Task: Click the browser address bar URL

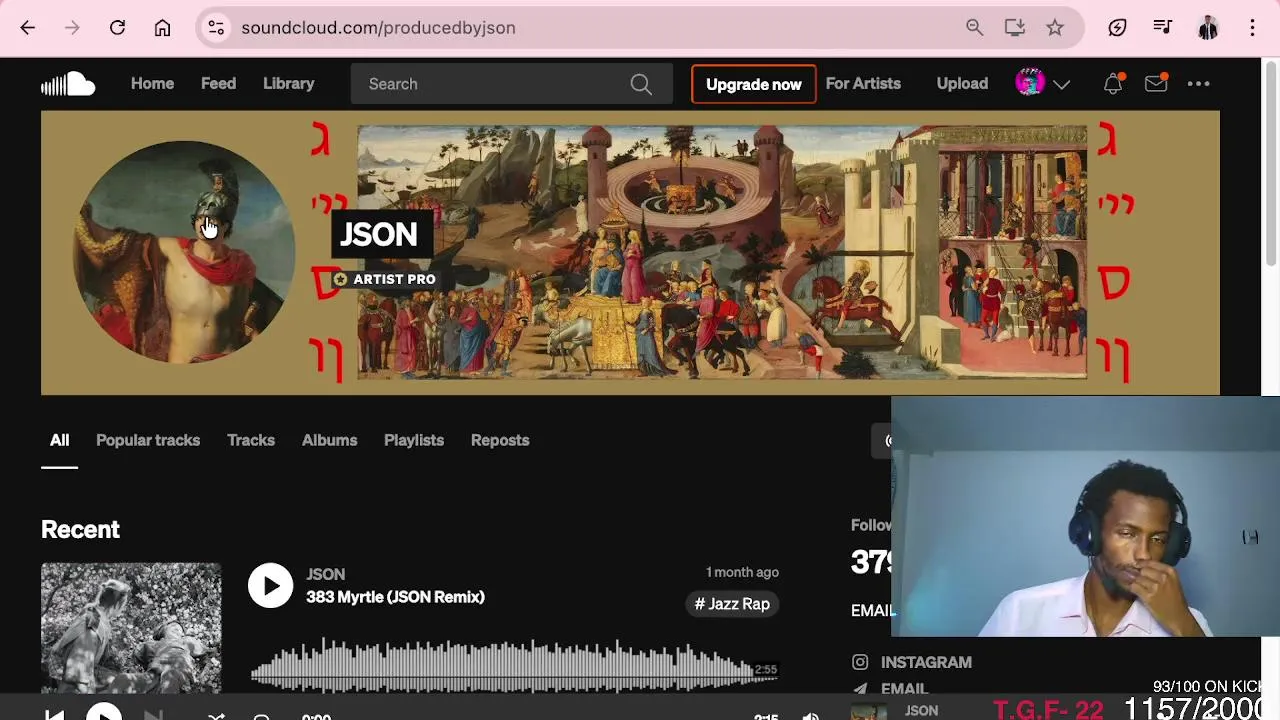Action: [378, 28]
